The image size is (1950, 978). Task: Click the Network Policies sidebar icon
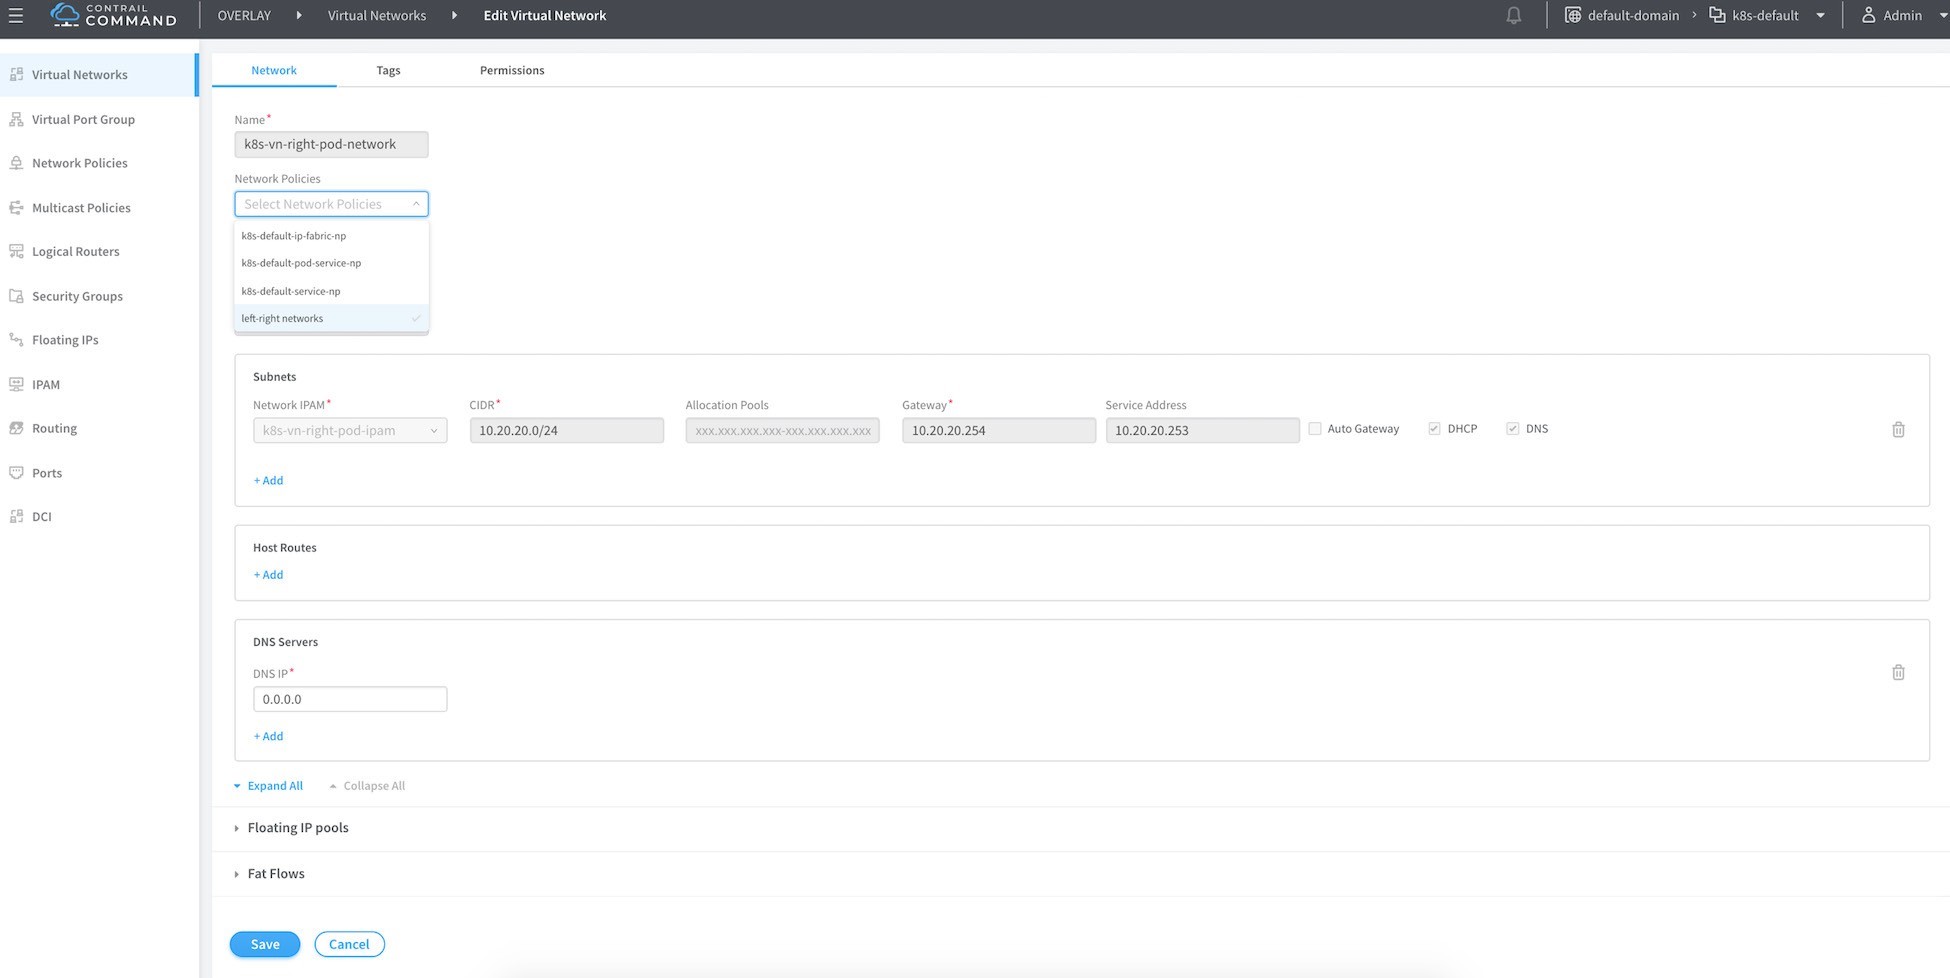tap(16, 163)
